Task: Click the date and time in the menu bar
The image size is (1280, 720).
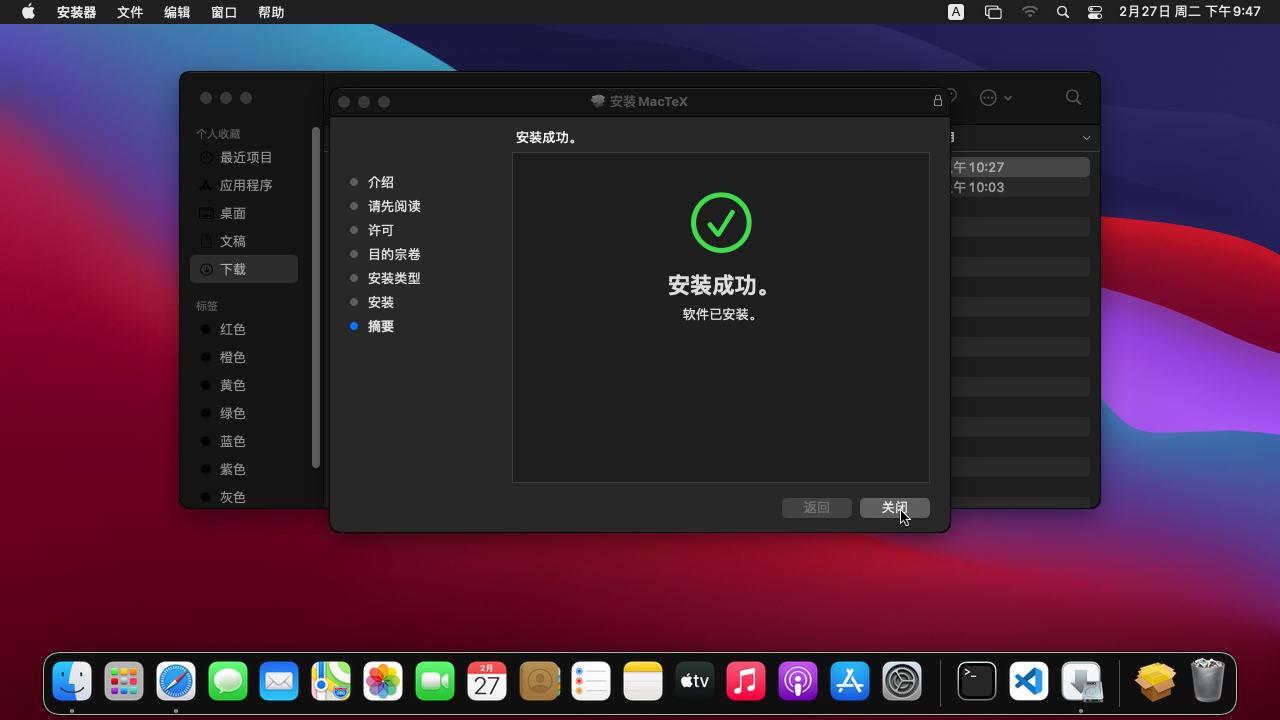Action: pos(1190,12)
